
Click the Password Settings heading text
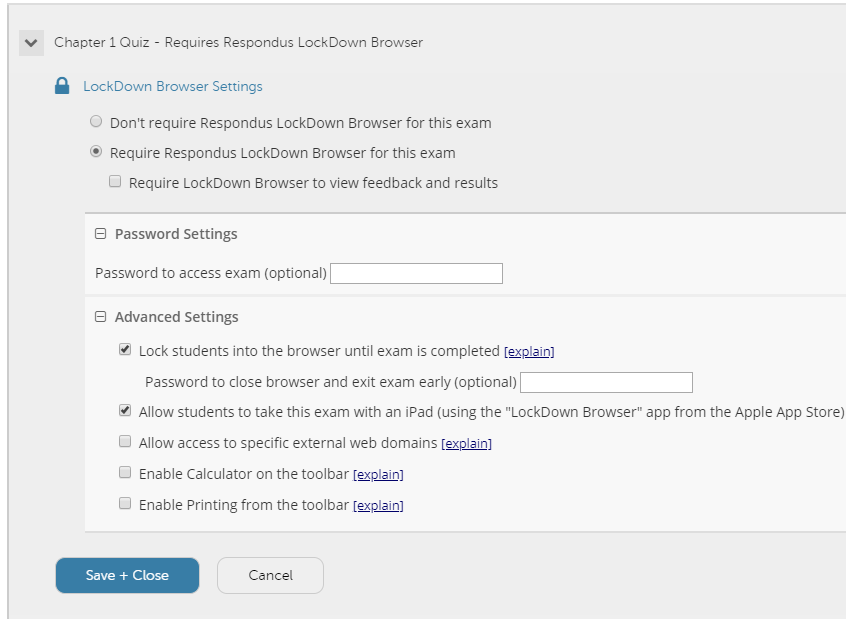tap(176, 234)
